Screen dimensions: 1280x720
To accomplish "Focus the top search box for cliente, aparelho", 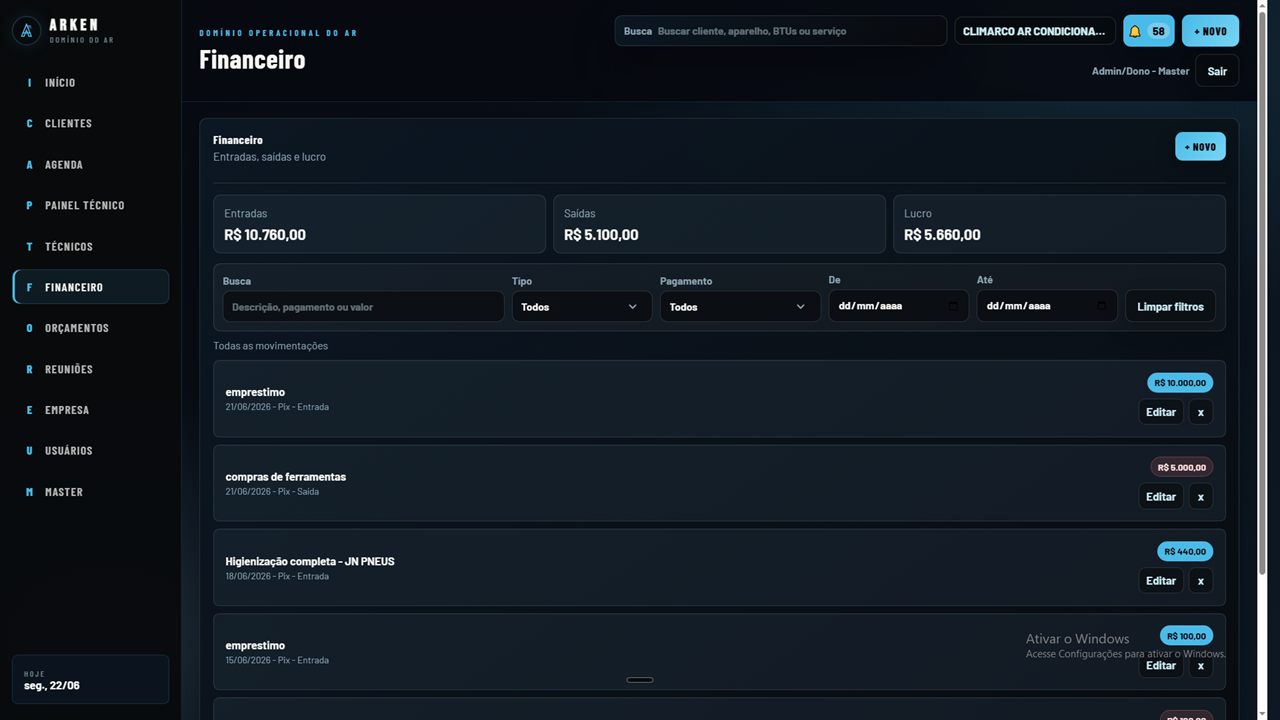I will pos(781,31).
